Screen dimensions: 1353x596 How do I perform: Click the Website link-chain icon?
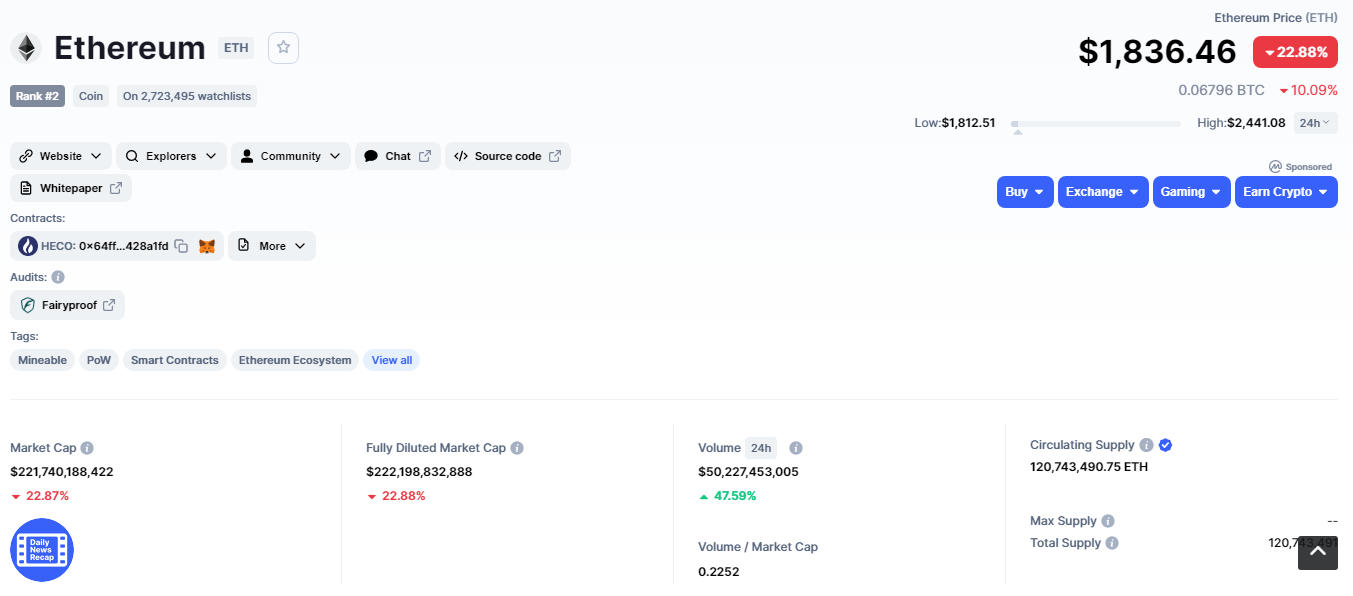click(26, 156)
